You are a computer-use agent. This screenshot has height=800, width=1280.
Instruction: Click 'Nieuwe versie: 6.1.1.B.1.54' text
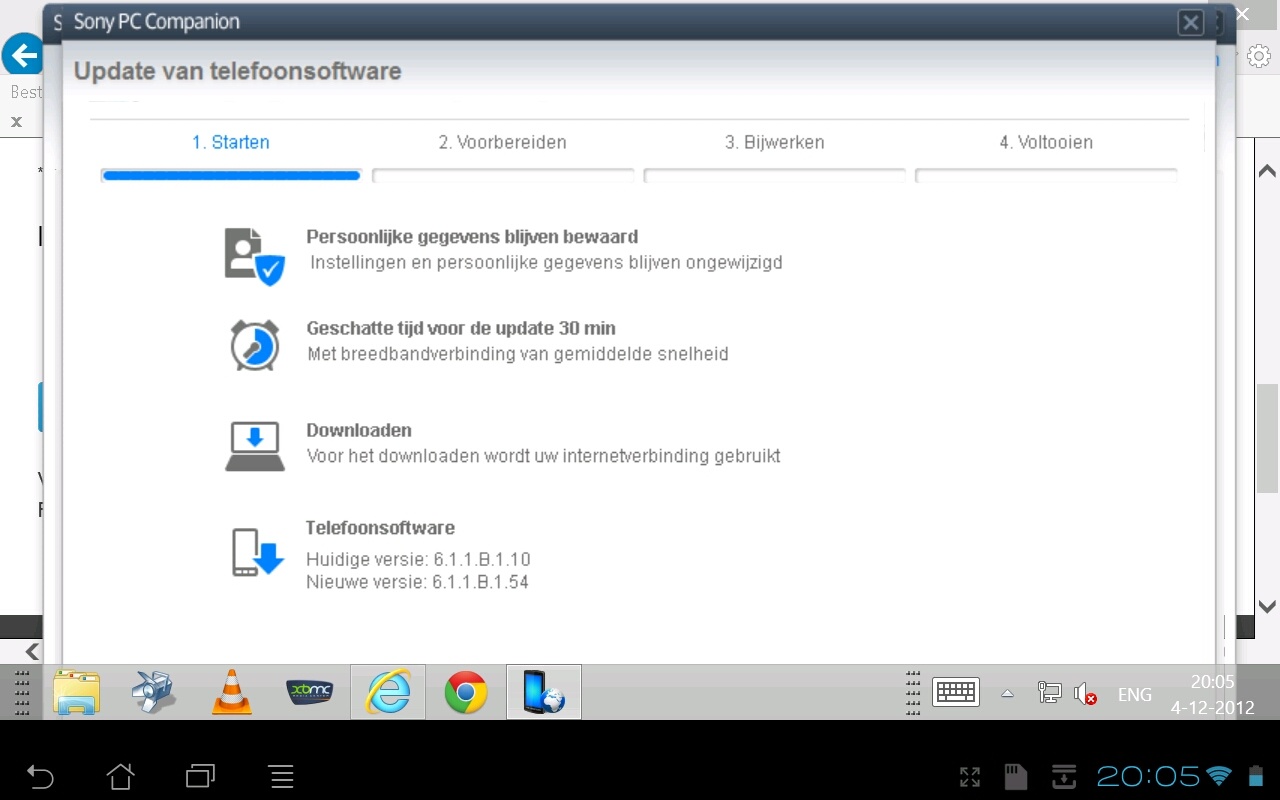point(417,581)
